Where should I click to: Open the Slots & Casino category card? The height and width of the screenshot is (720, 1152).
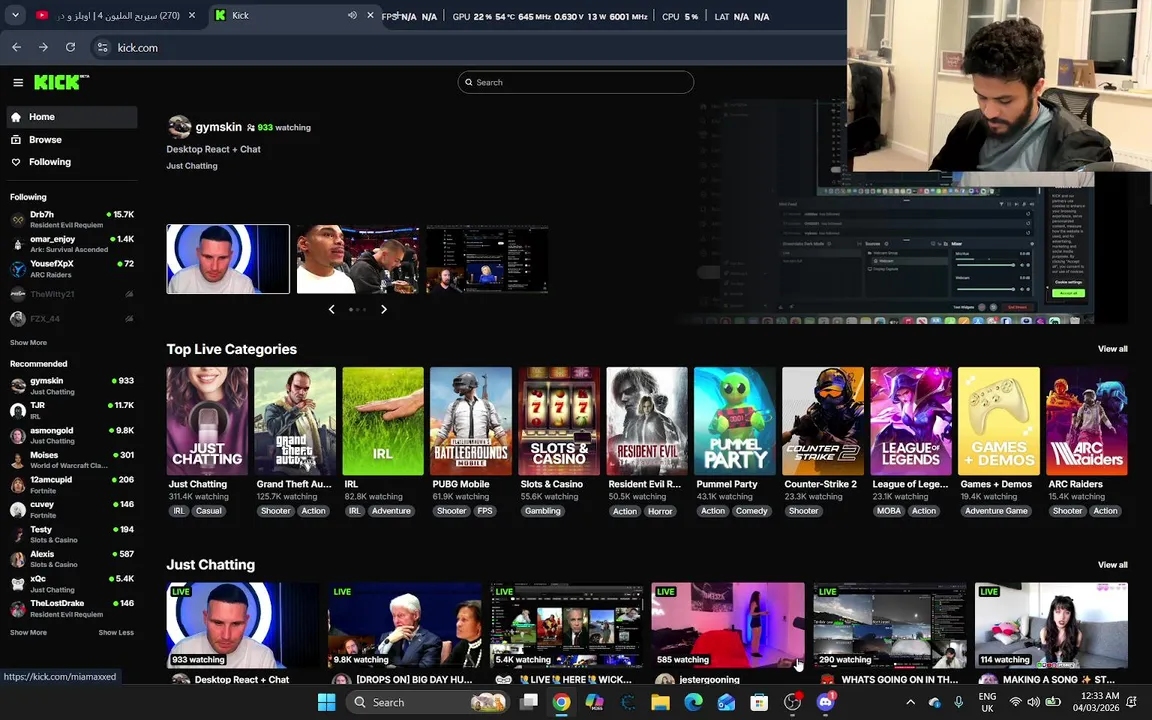click(559, 421)
